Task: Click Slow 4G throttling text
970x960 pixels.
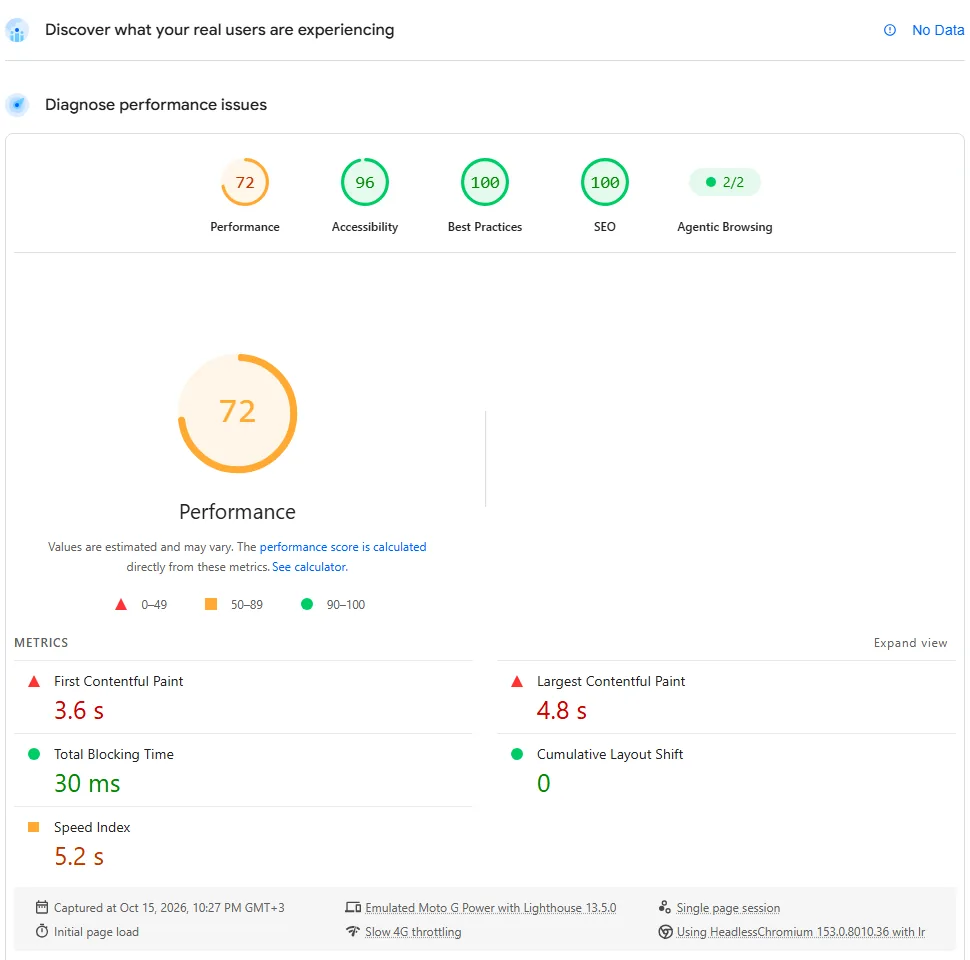Action: 413,932
